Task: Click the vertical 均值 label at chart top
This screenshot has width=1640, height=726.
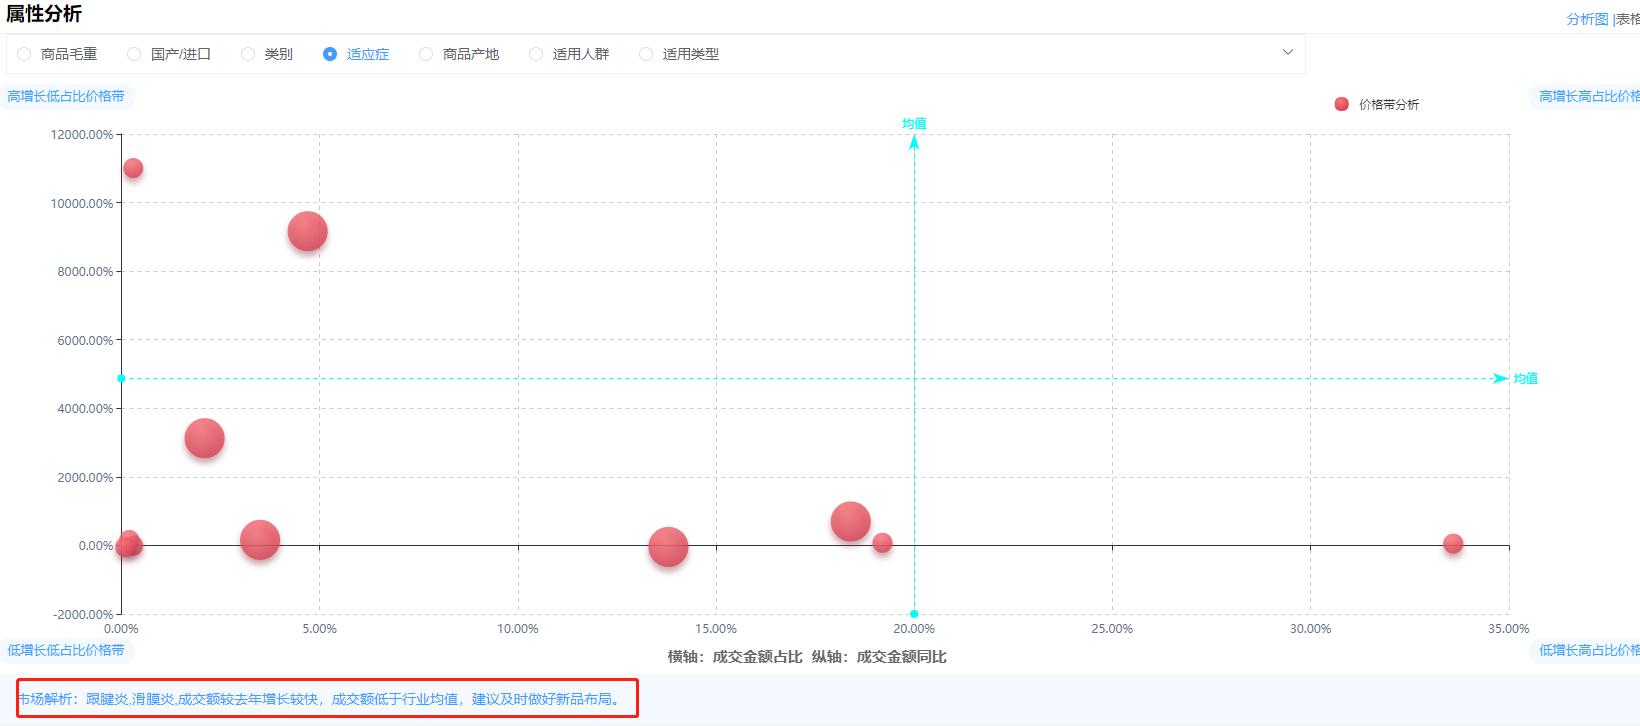Action: [914, 123]
